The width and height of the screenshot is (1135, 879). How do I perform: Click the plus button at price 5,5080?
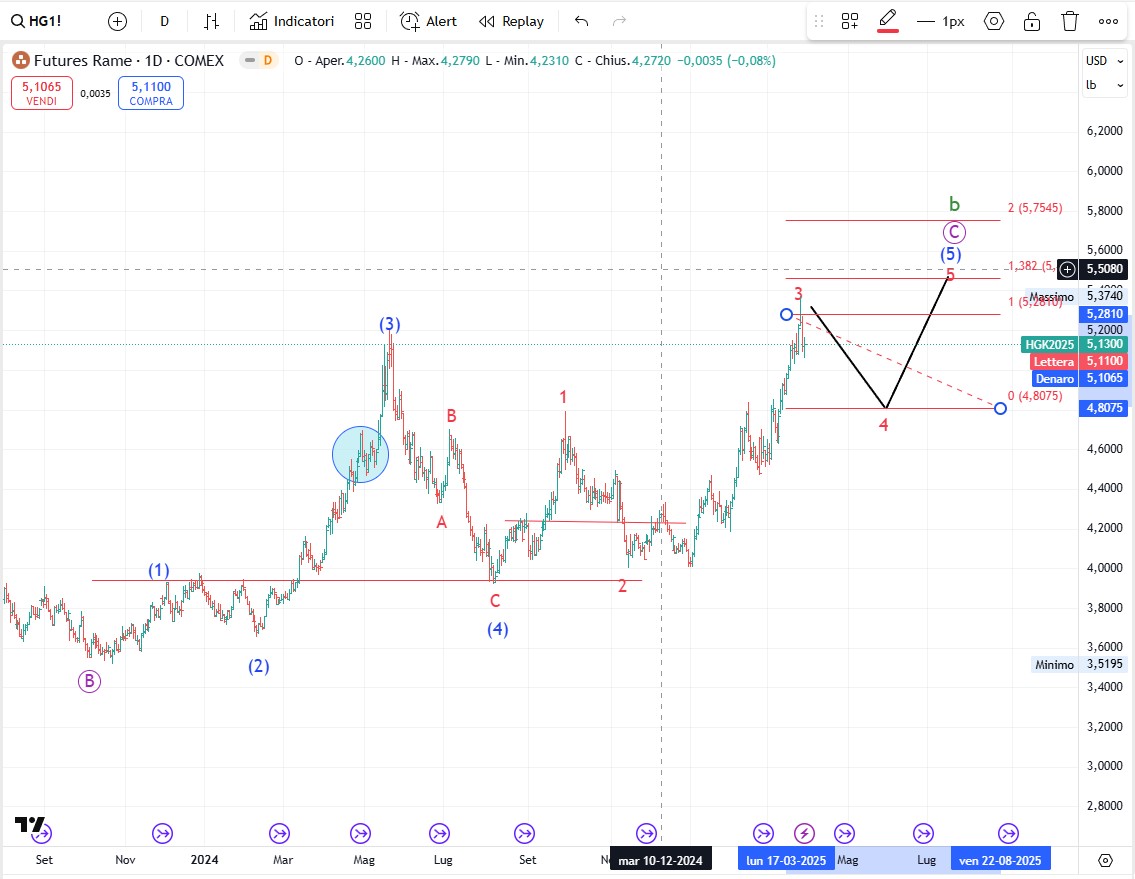coord(1068,269)
